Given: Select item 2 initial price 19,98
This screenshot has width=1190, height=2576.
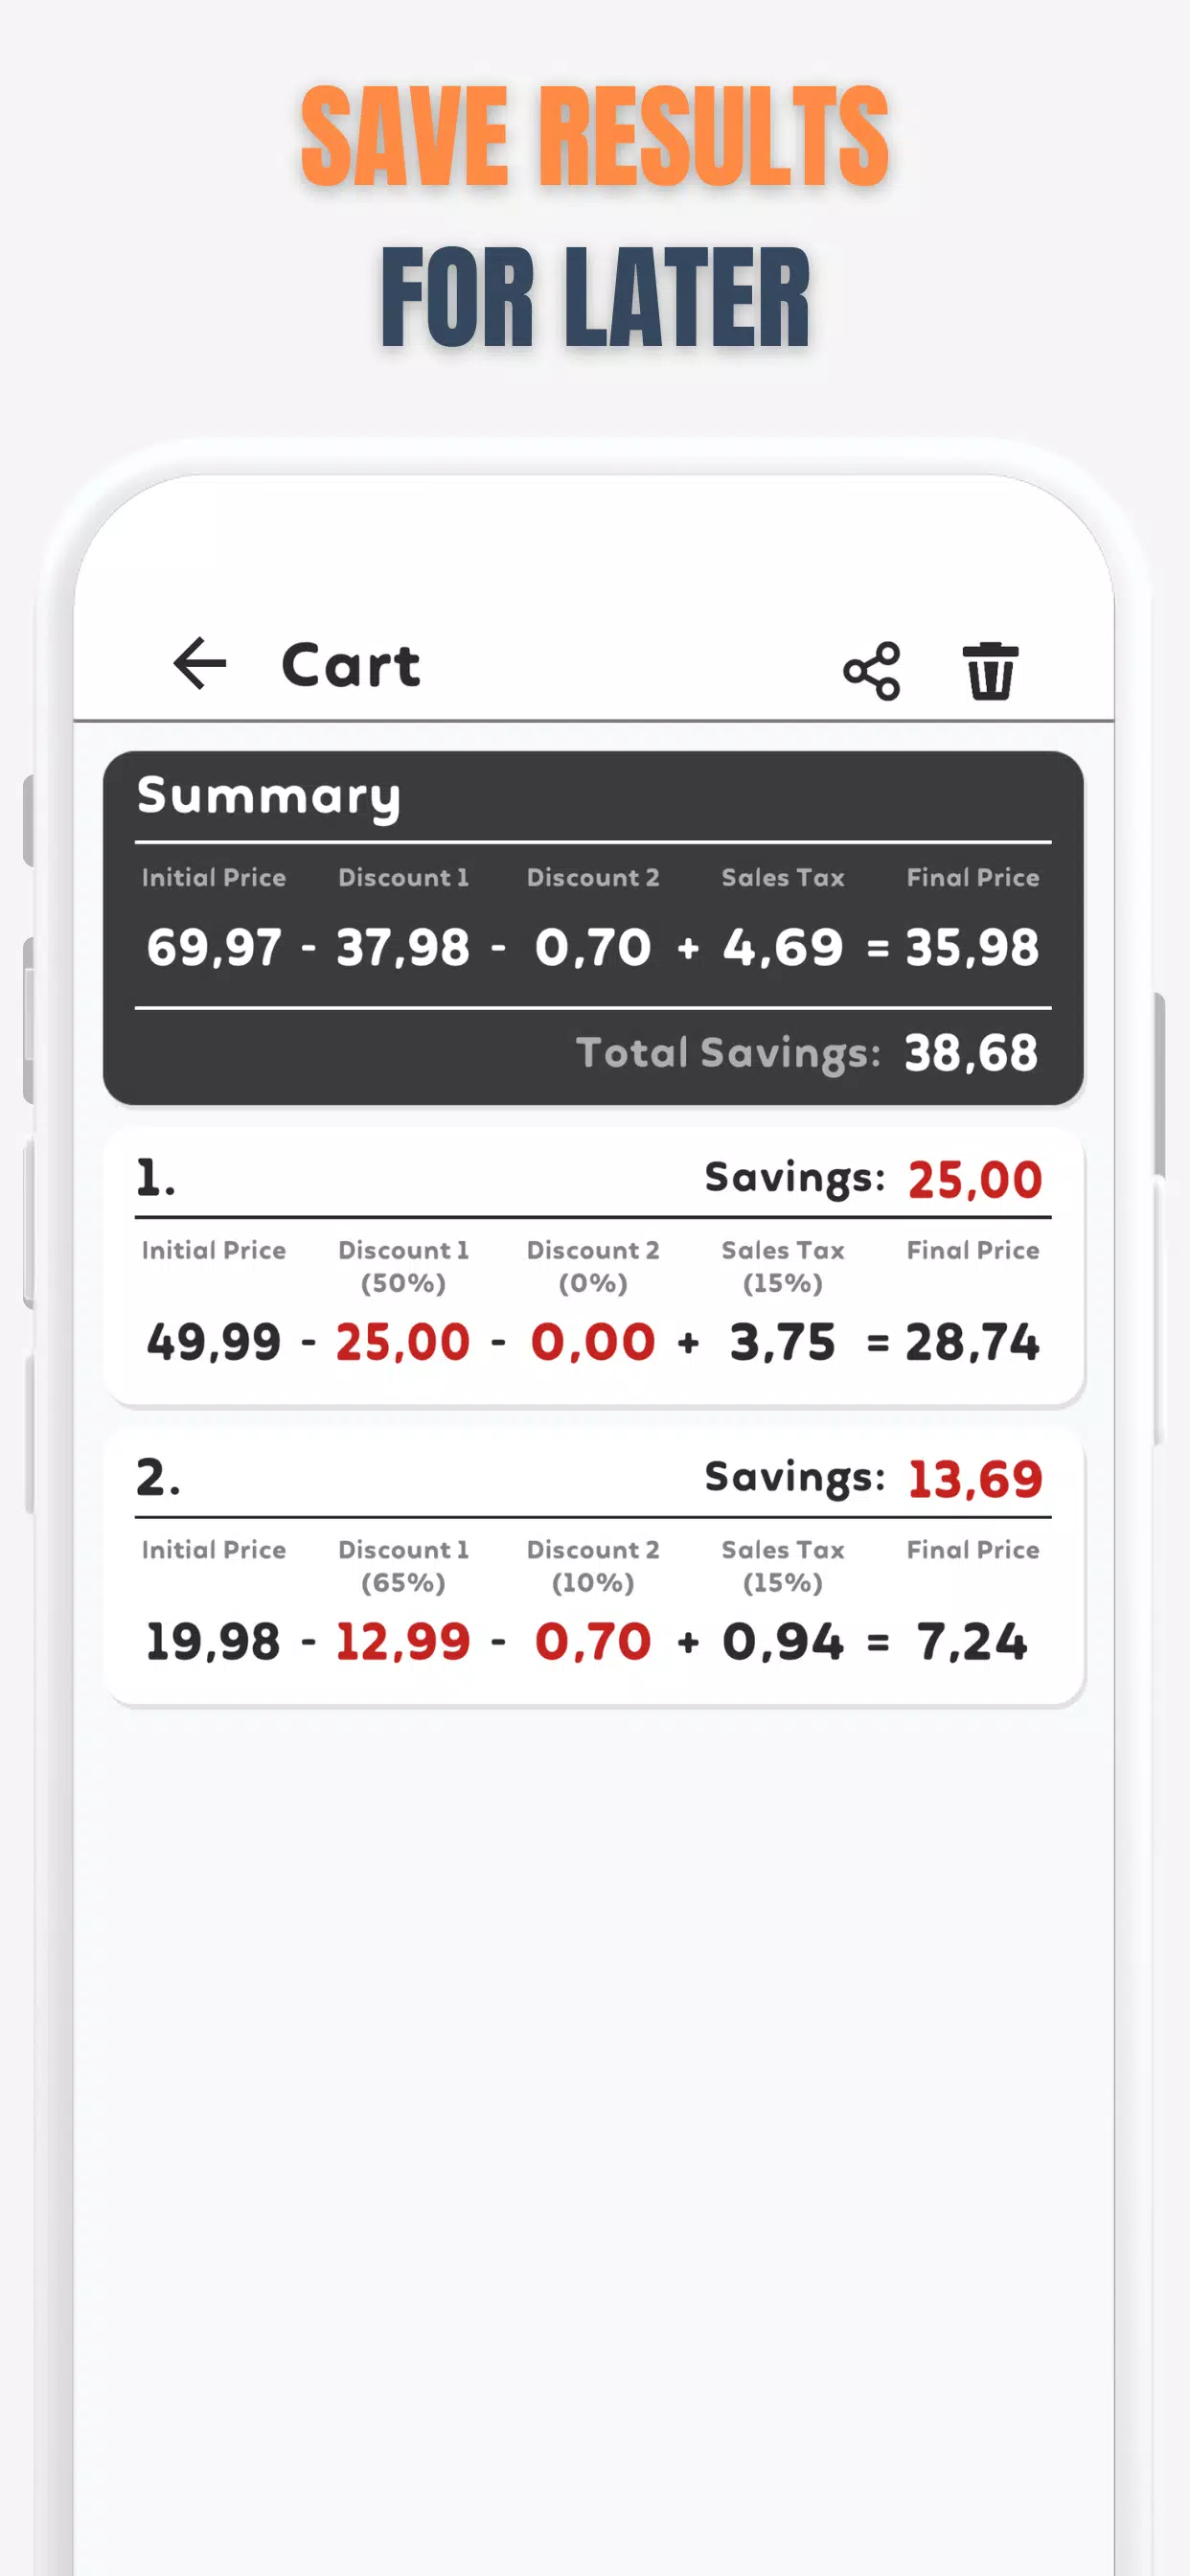Looking at the screenshot, I should pyautogui.click(x=213, y=1641).
